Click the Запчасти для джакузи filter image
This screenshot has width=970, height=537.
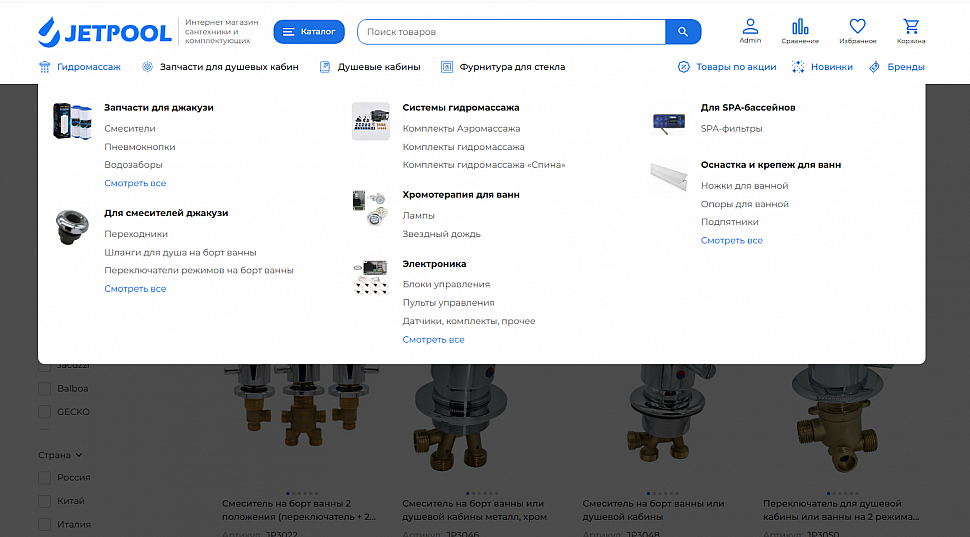[x=72, y=121]
